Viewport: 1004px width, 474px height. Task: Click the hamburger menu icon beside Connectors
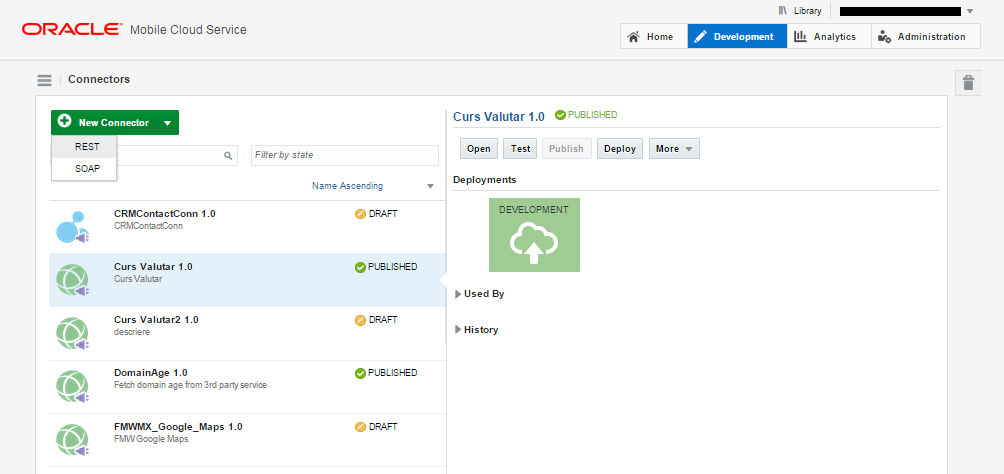click(x=44, y=80)
